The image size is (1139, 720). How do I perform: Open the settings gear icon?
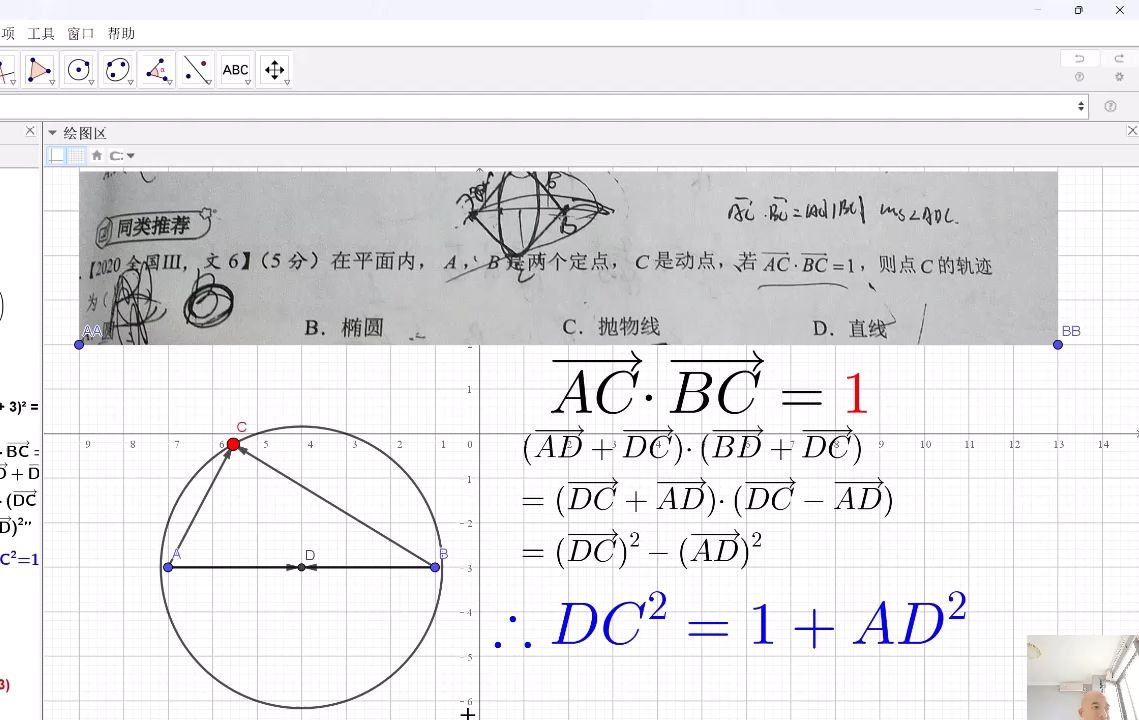pyautogui.click(x=1119, y=77)
